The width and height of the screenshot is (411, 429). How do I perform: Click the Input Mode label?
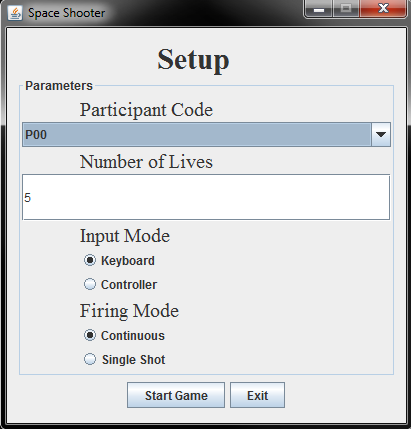[125, 236]
